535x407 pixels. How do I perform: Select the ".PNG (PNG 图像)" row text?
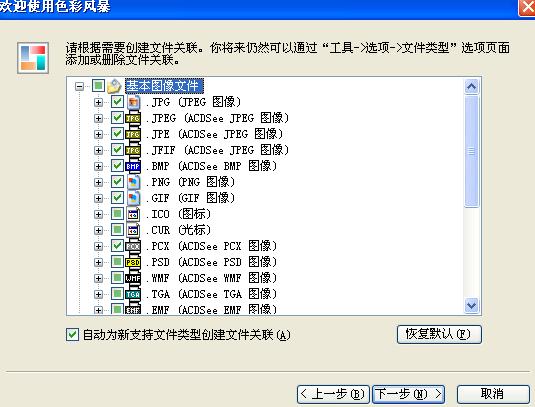click(191, 182)
